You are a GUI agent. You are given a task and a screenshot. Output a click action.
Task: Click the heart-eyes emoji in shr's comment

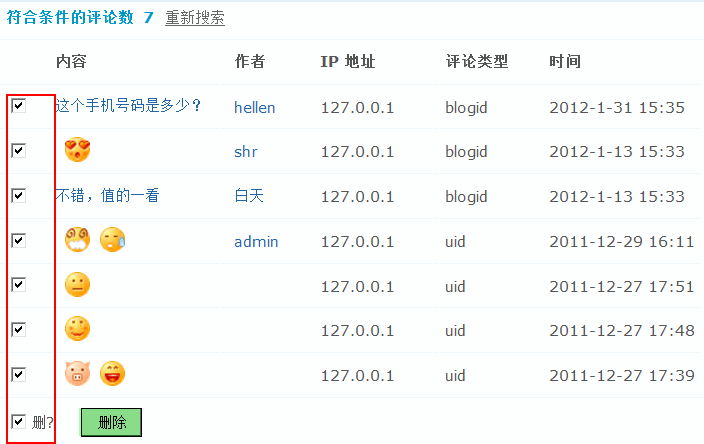pos(77,149)
